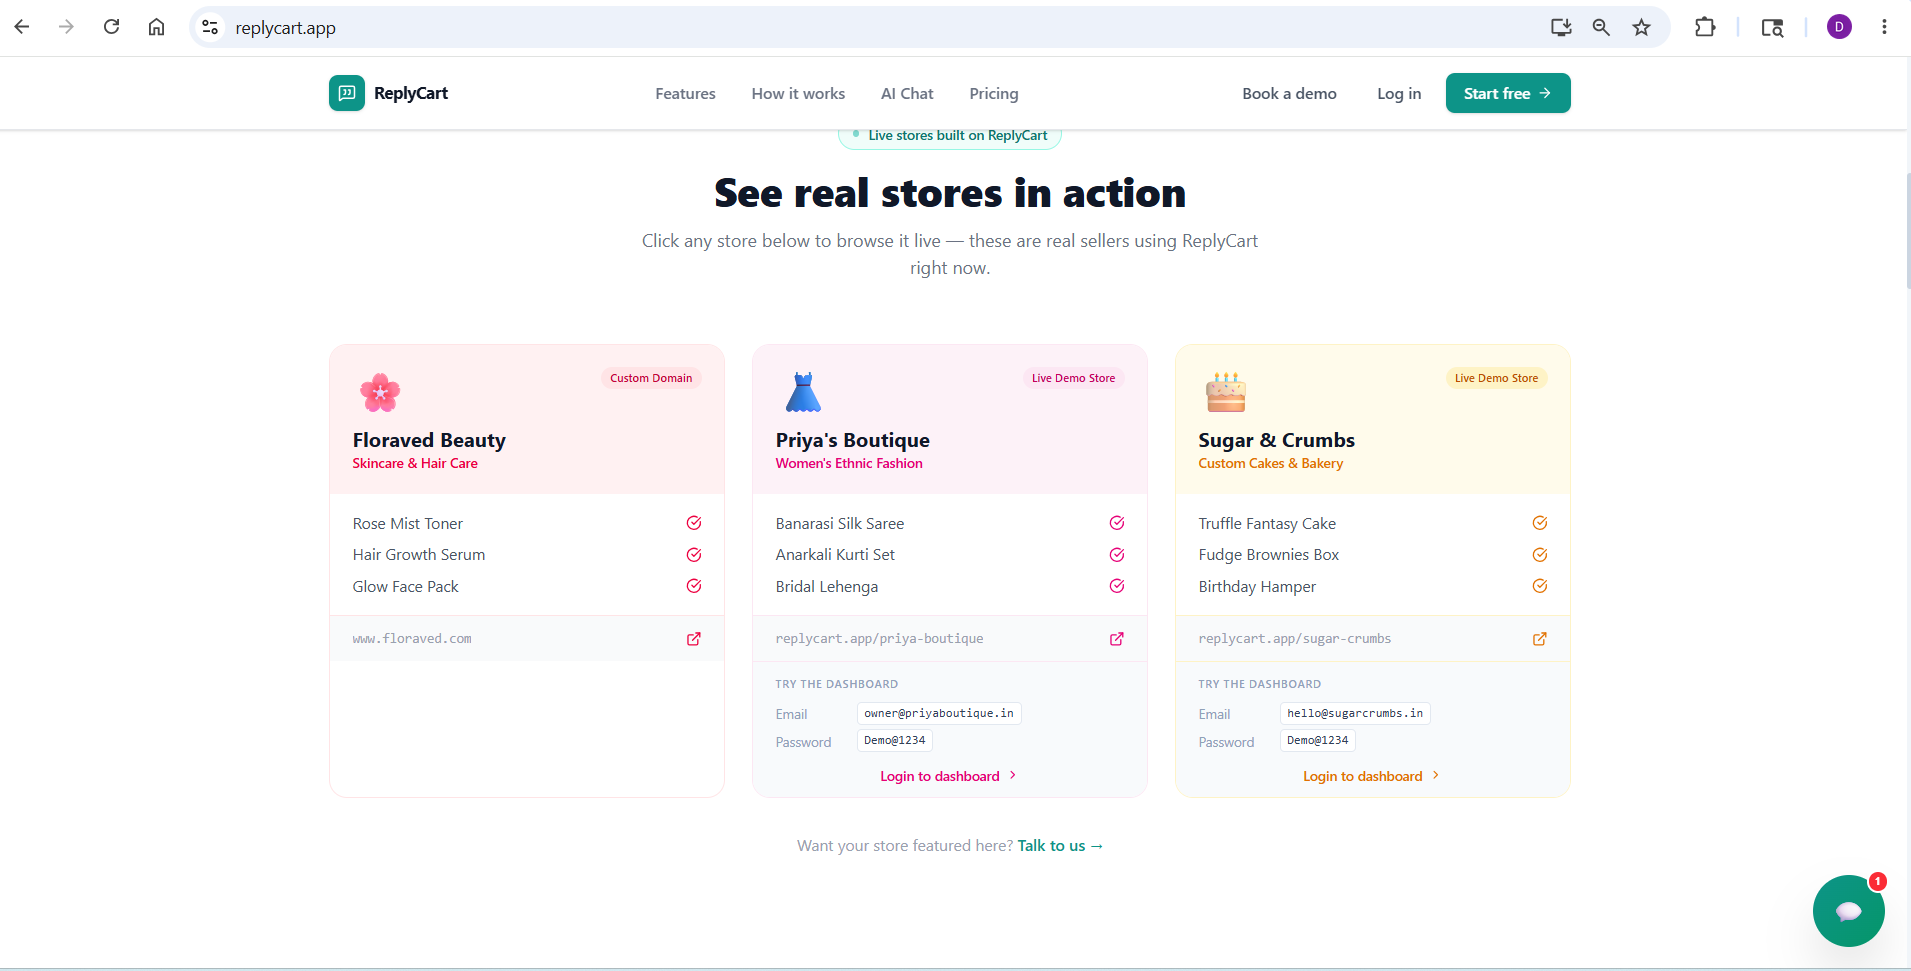Open the tab search side panel icon
Viewport: 1911px width, 971px height.
click(1772, 27)
